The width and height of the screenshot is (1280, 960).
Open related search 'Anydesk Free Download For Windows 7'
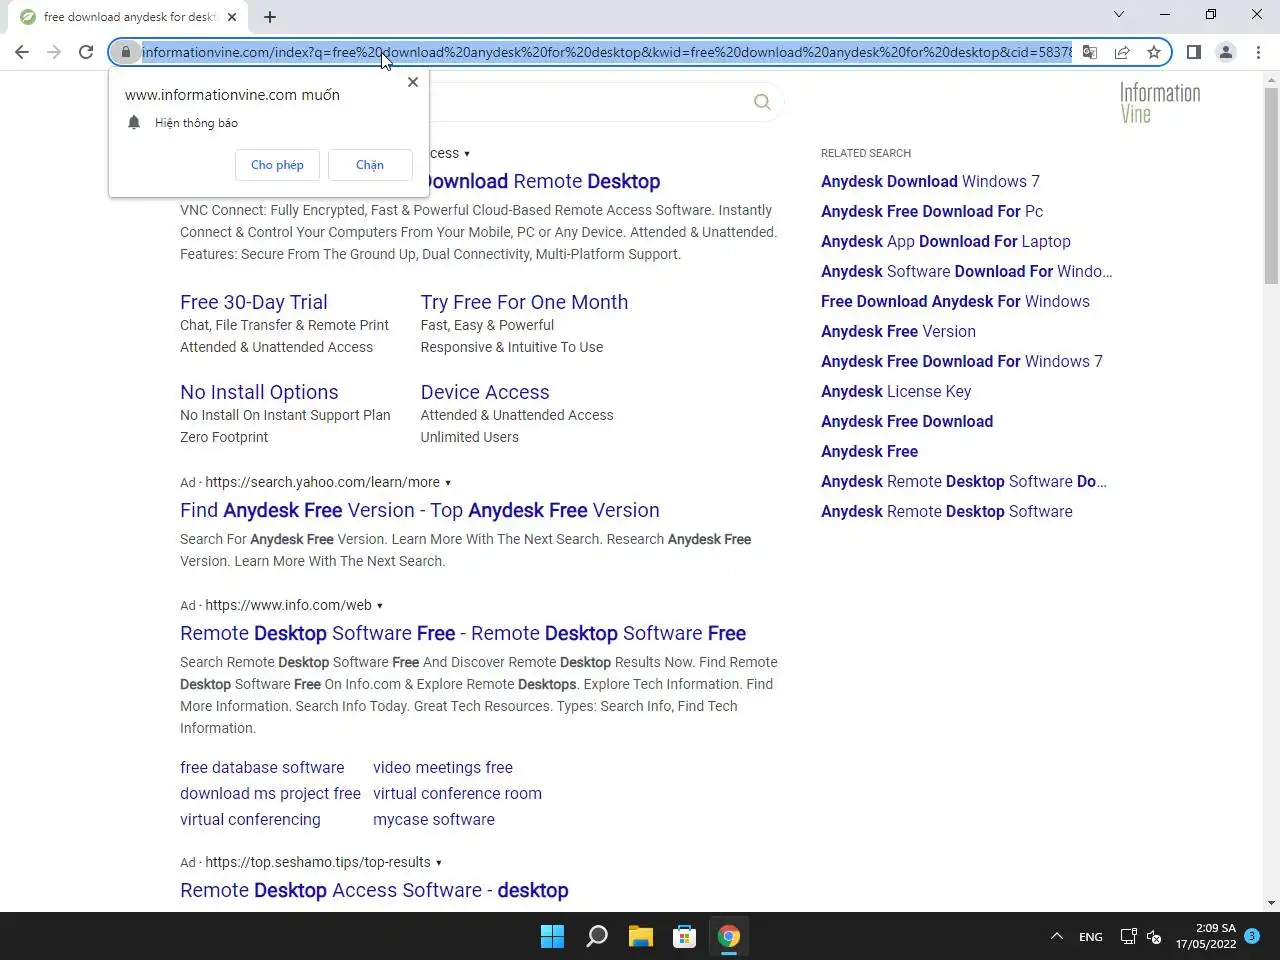pyautogui.click(x=962, y=361)
